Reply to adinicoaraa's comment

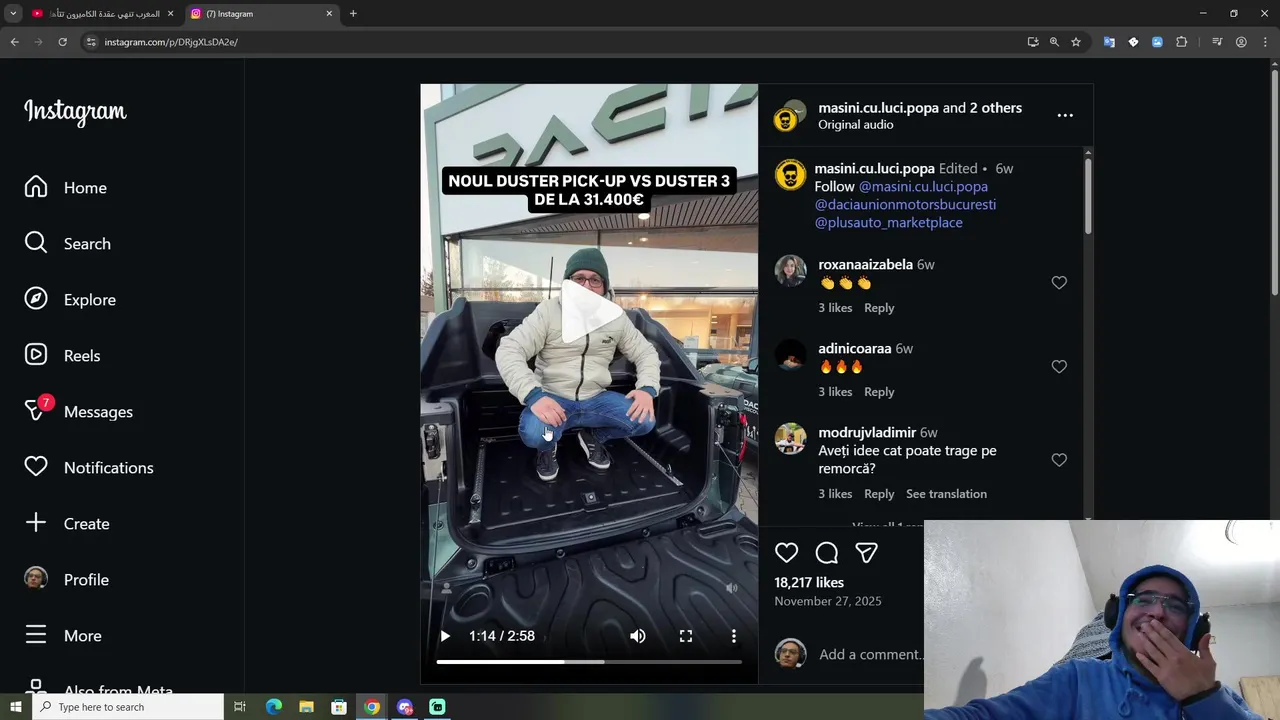pyautogui.click(x=879, y=392)
